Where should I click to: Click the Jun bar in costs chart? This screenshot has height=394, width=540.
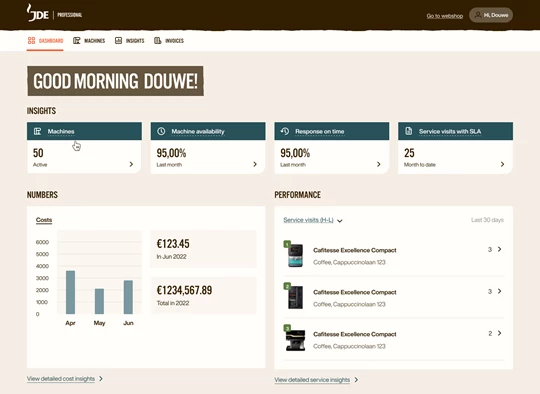click(128, 297)
